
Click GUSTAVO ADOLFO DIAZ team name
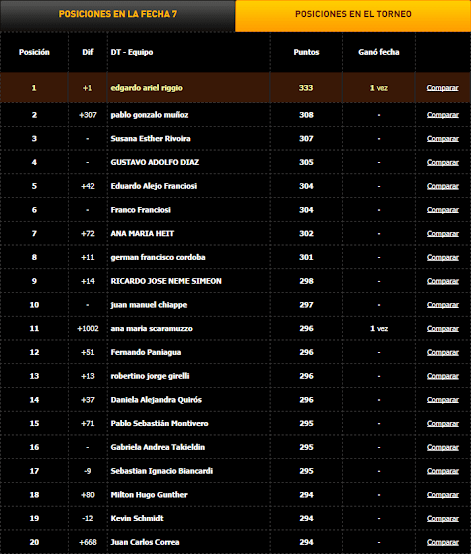155,162
